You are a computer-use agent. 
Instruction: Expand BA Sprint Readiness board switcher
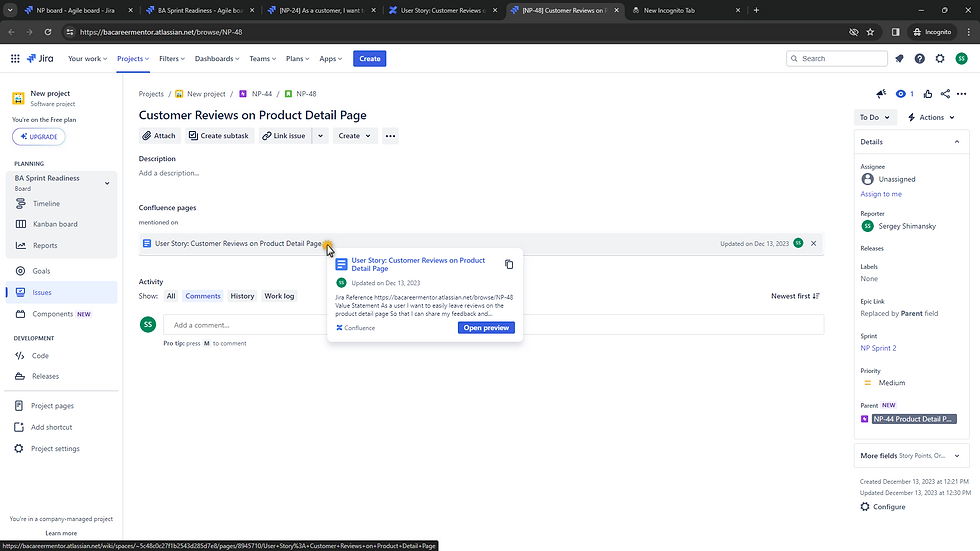click(107, 183)
